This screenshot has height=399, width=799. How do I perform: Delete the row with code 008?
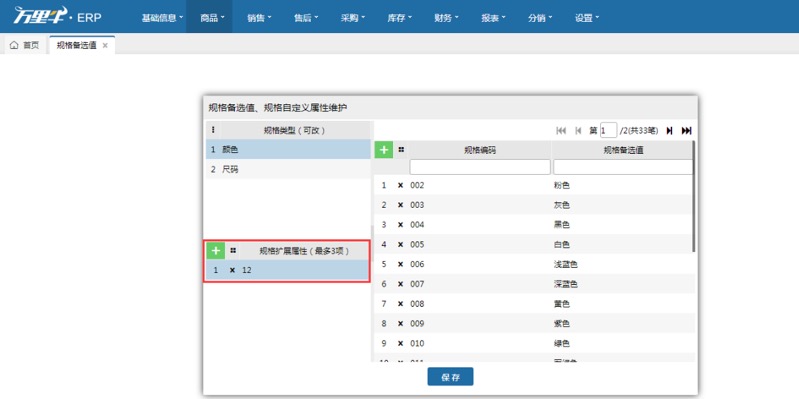tap(400, 304)
